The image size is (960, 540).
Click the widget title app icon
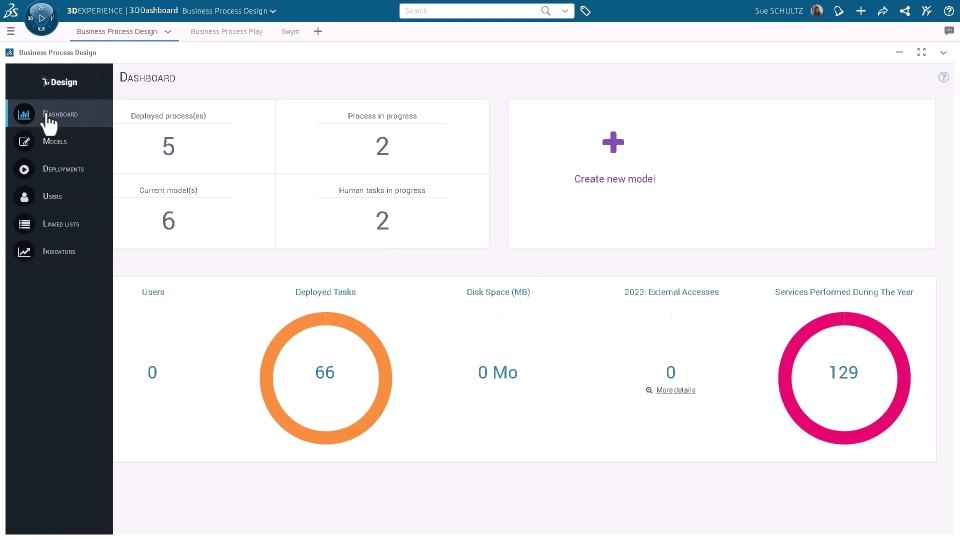click(x=10, y=53)
